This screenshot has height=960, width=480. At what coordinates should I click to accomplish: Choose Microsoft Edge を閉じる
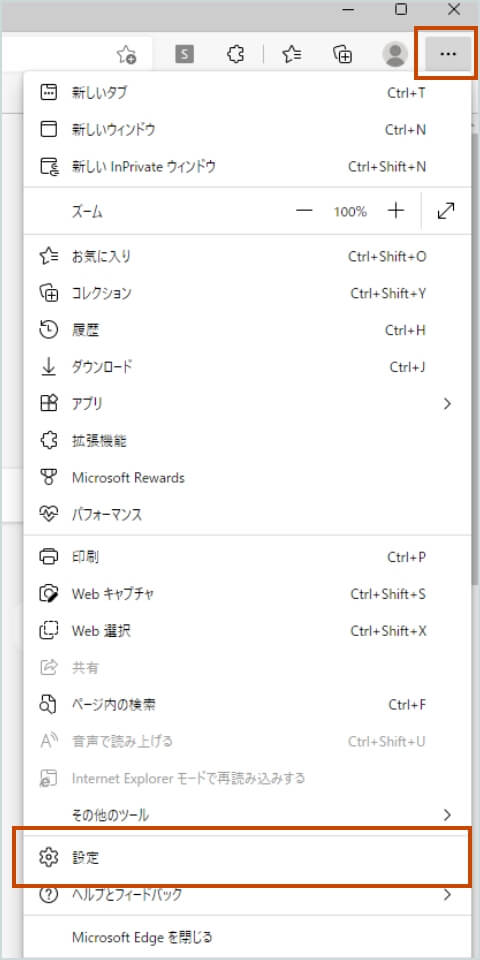(247, 937)
